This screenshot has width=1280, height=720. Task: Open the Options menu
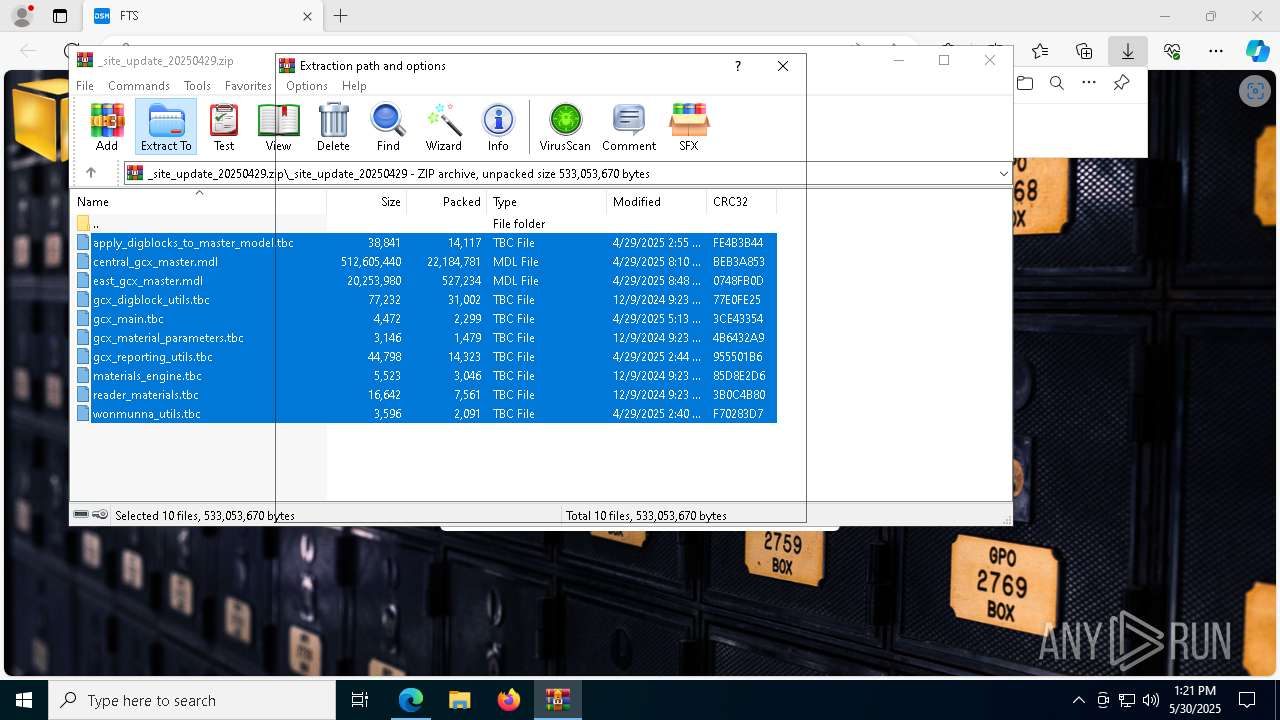307,86
